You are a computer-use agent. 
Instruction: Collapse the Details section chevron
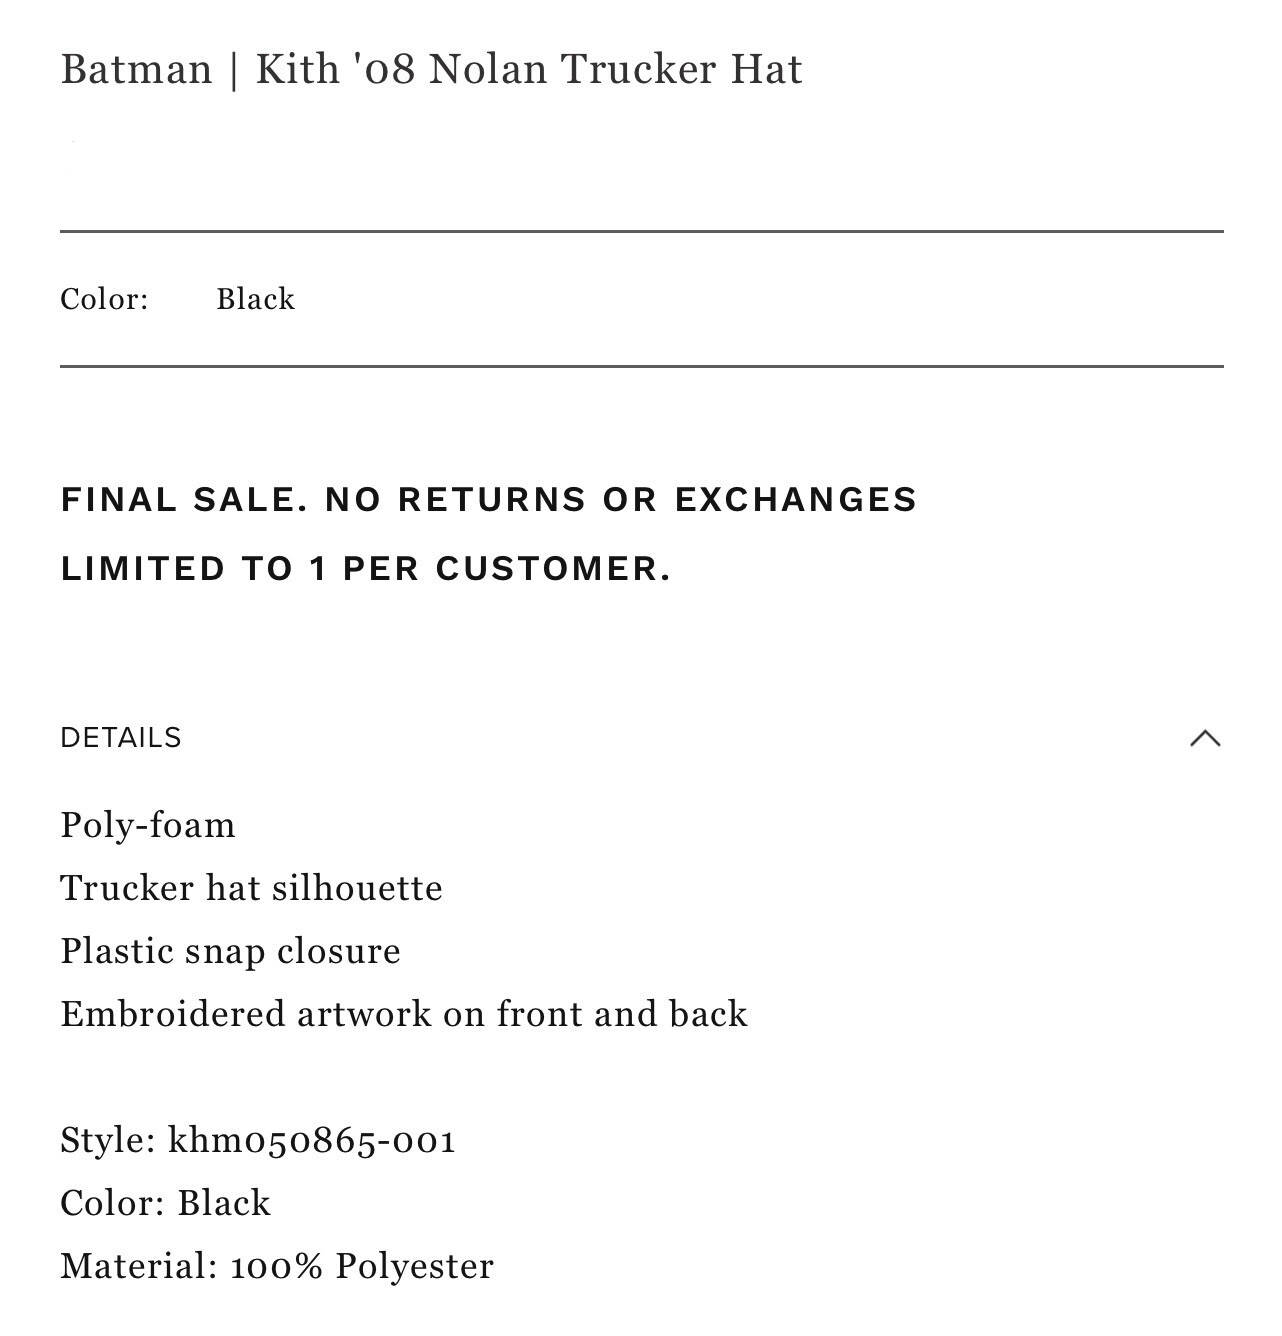coord(1205,738)
